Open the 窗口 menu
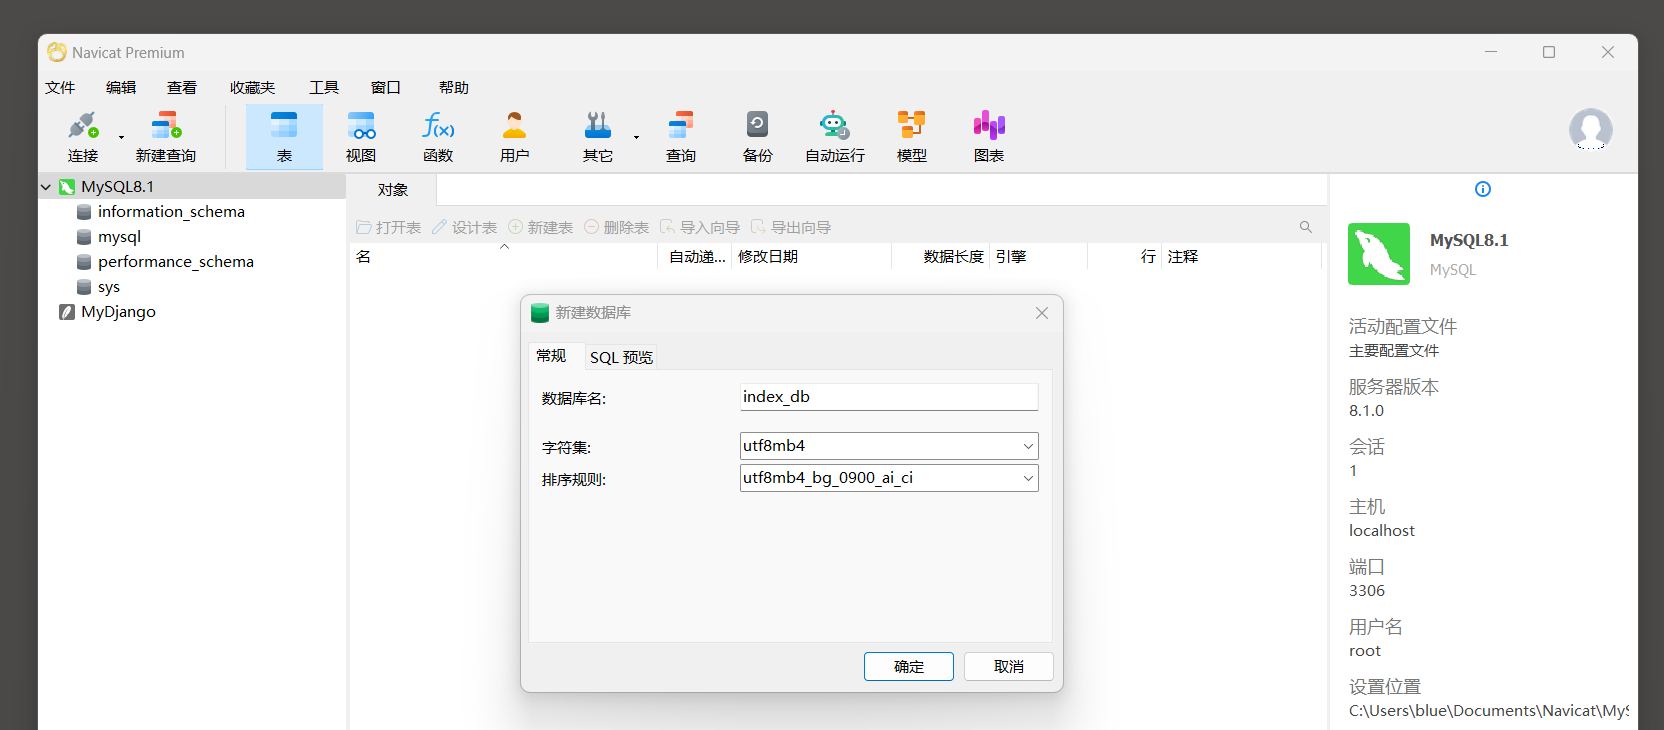The width and height of the screenshot is (1664, 730). (385, 87)
